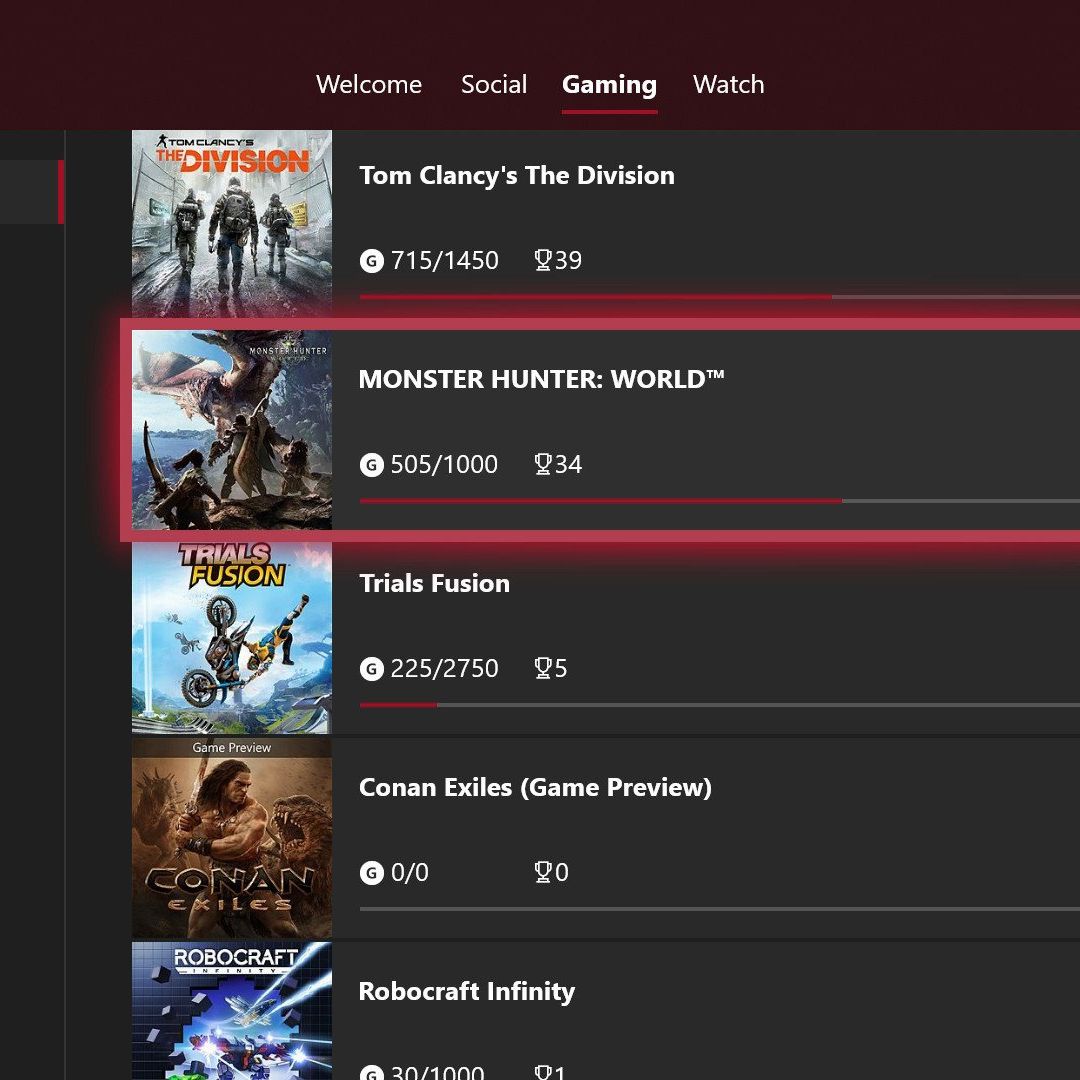Click the Trials Fusion cover thumbnail
Screen dimensions: 1080x1080
[232, 637]
